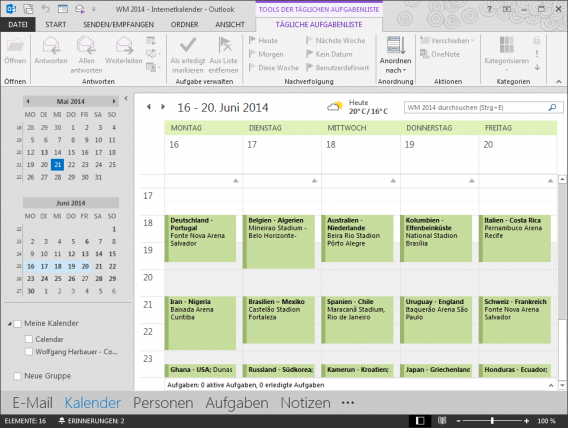Click the undo arrow in quick access toolbar

[x=46, y=8]
